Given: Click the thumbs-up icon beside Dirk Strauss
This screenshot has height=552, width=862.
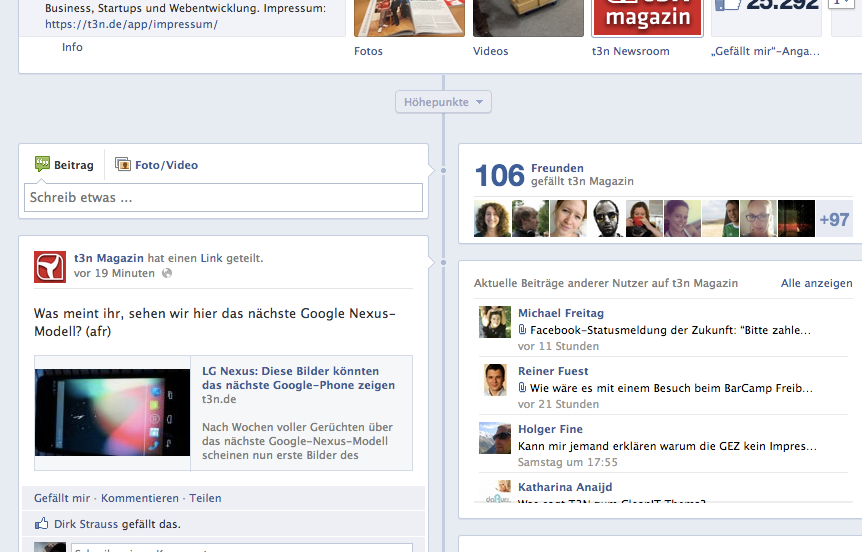Looking at the screenshot, I should (41, 523).
